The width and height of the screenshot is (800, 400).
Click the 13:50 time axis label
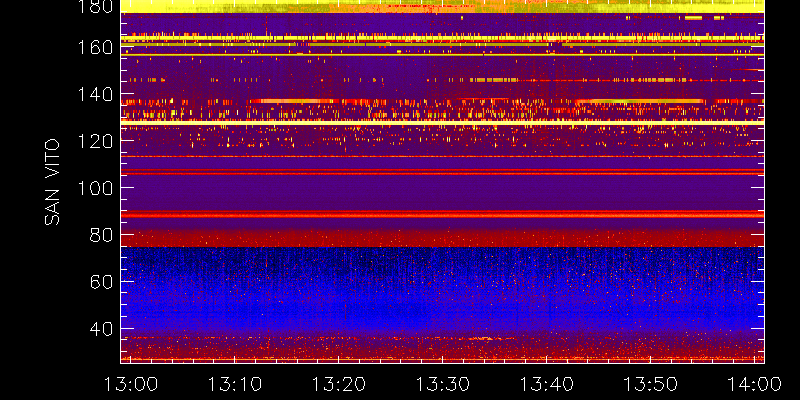pos(650,384)
